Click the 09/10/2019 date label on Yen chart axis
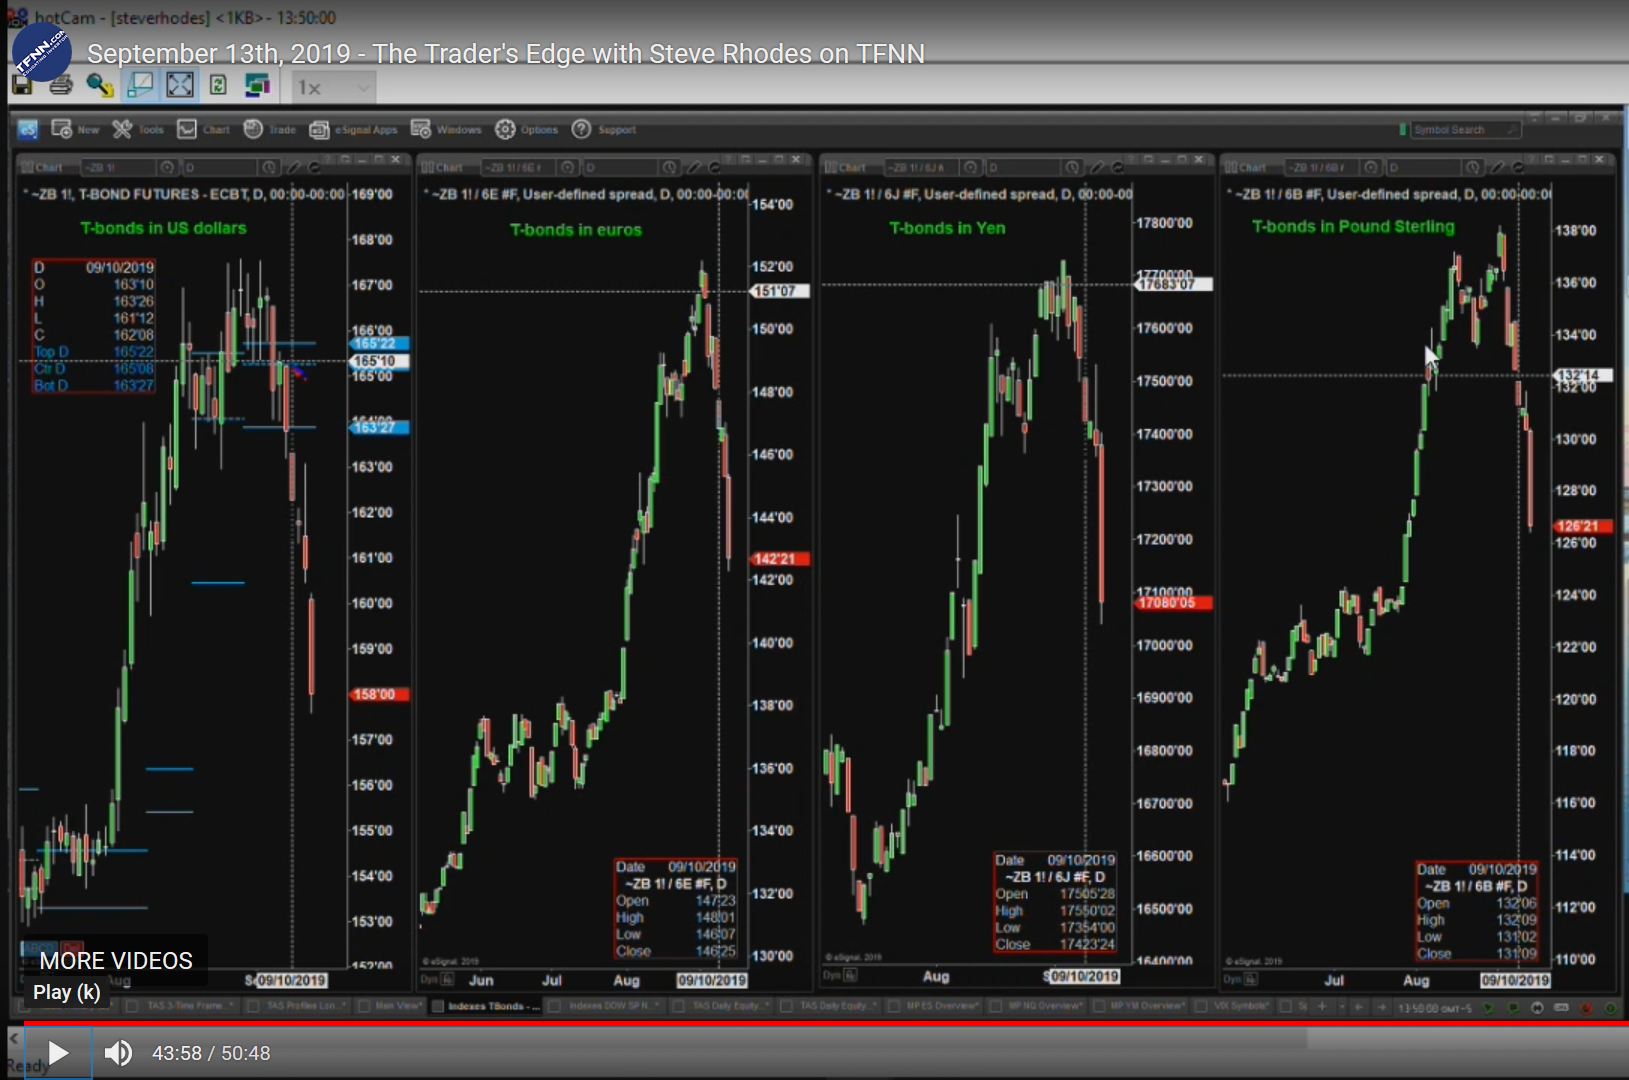 click(x=1084, y=976)
